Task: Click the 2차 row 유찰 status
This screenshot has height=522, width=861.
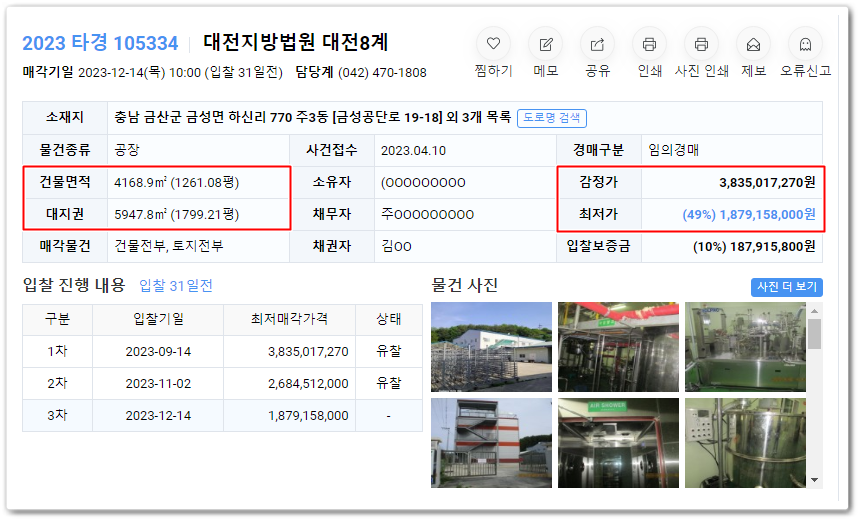Action: tap(388, 383)
